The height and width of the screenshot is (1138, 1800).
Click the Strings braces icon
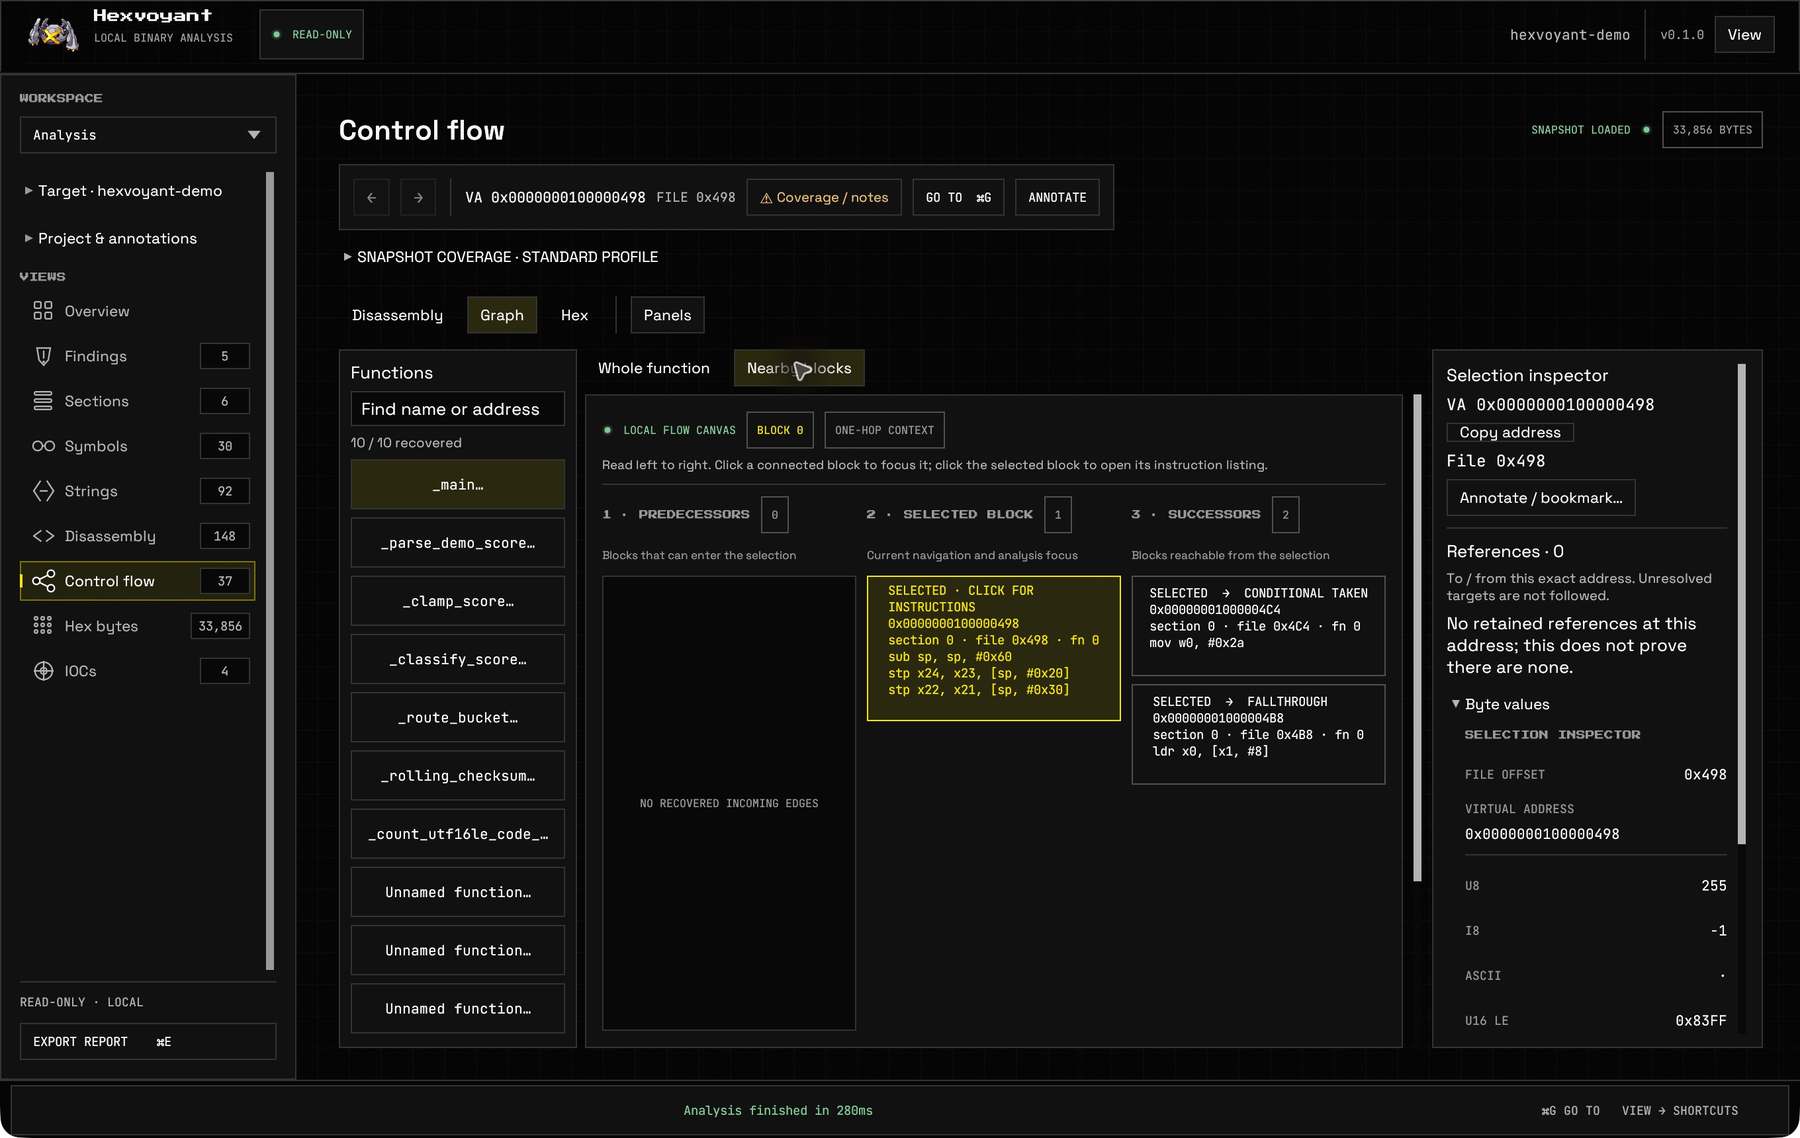[x=43, y=491]
